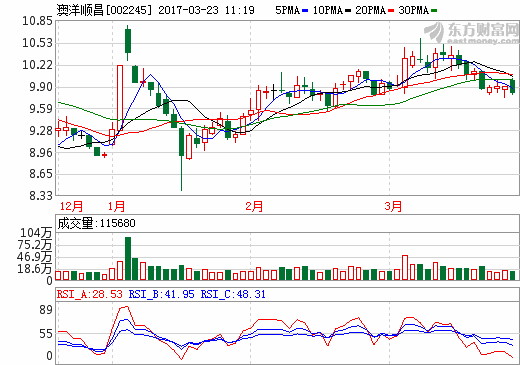Click the 10.85 price axis label

(37, 21)
